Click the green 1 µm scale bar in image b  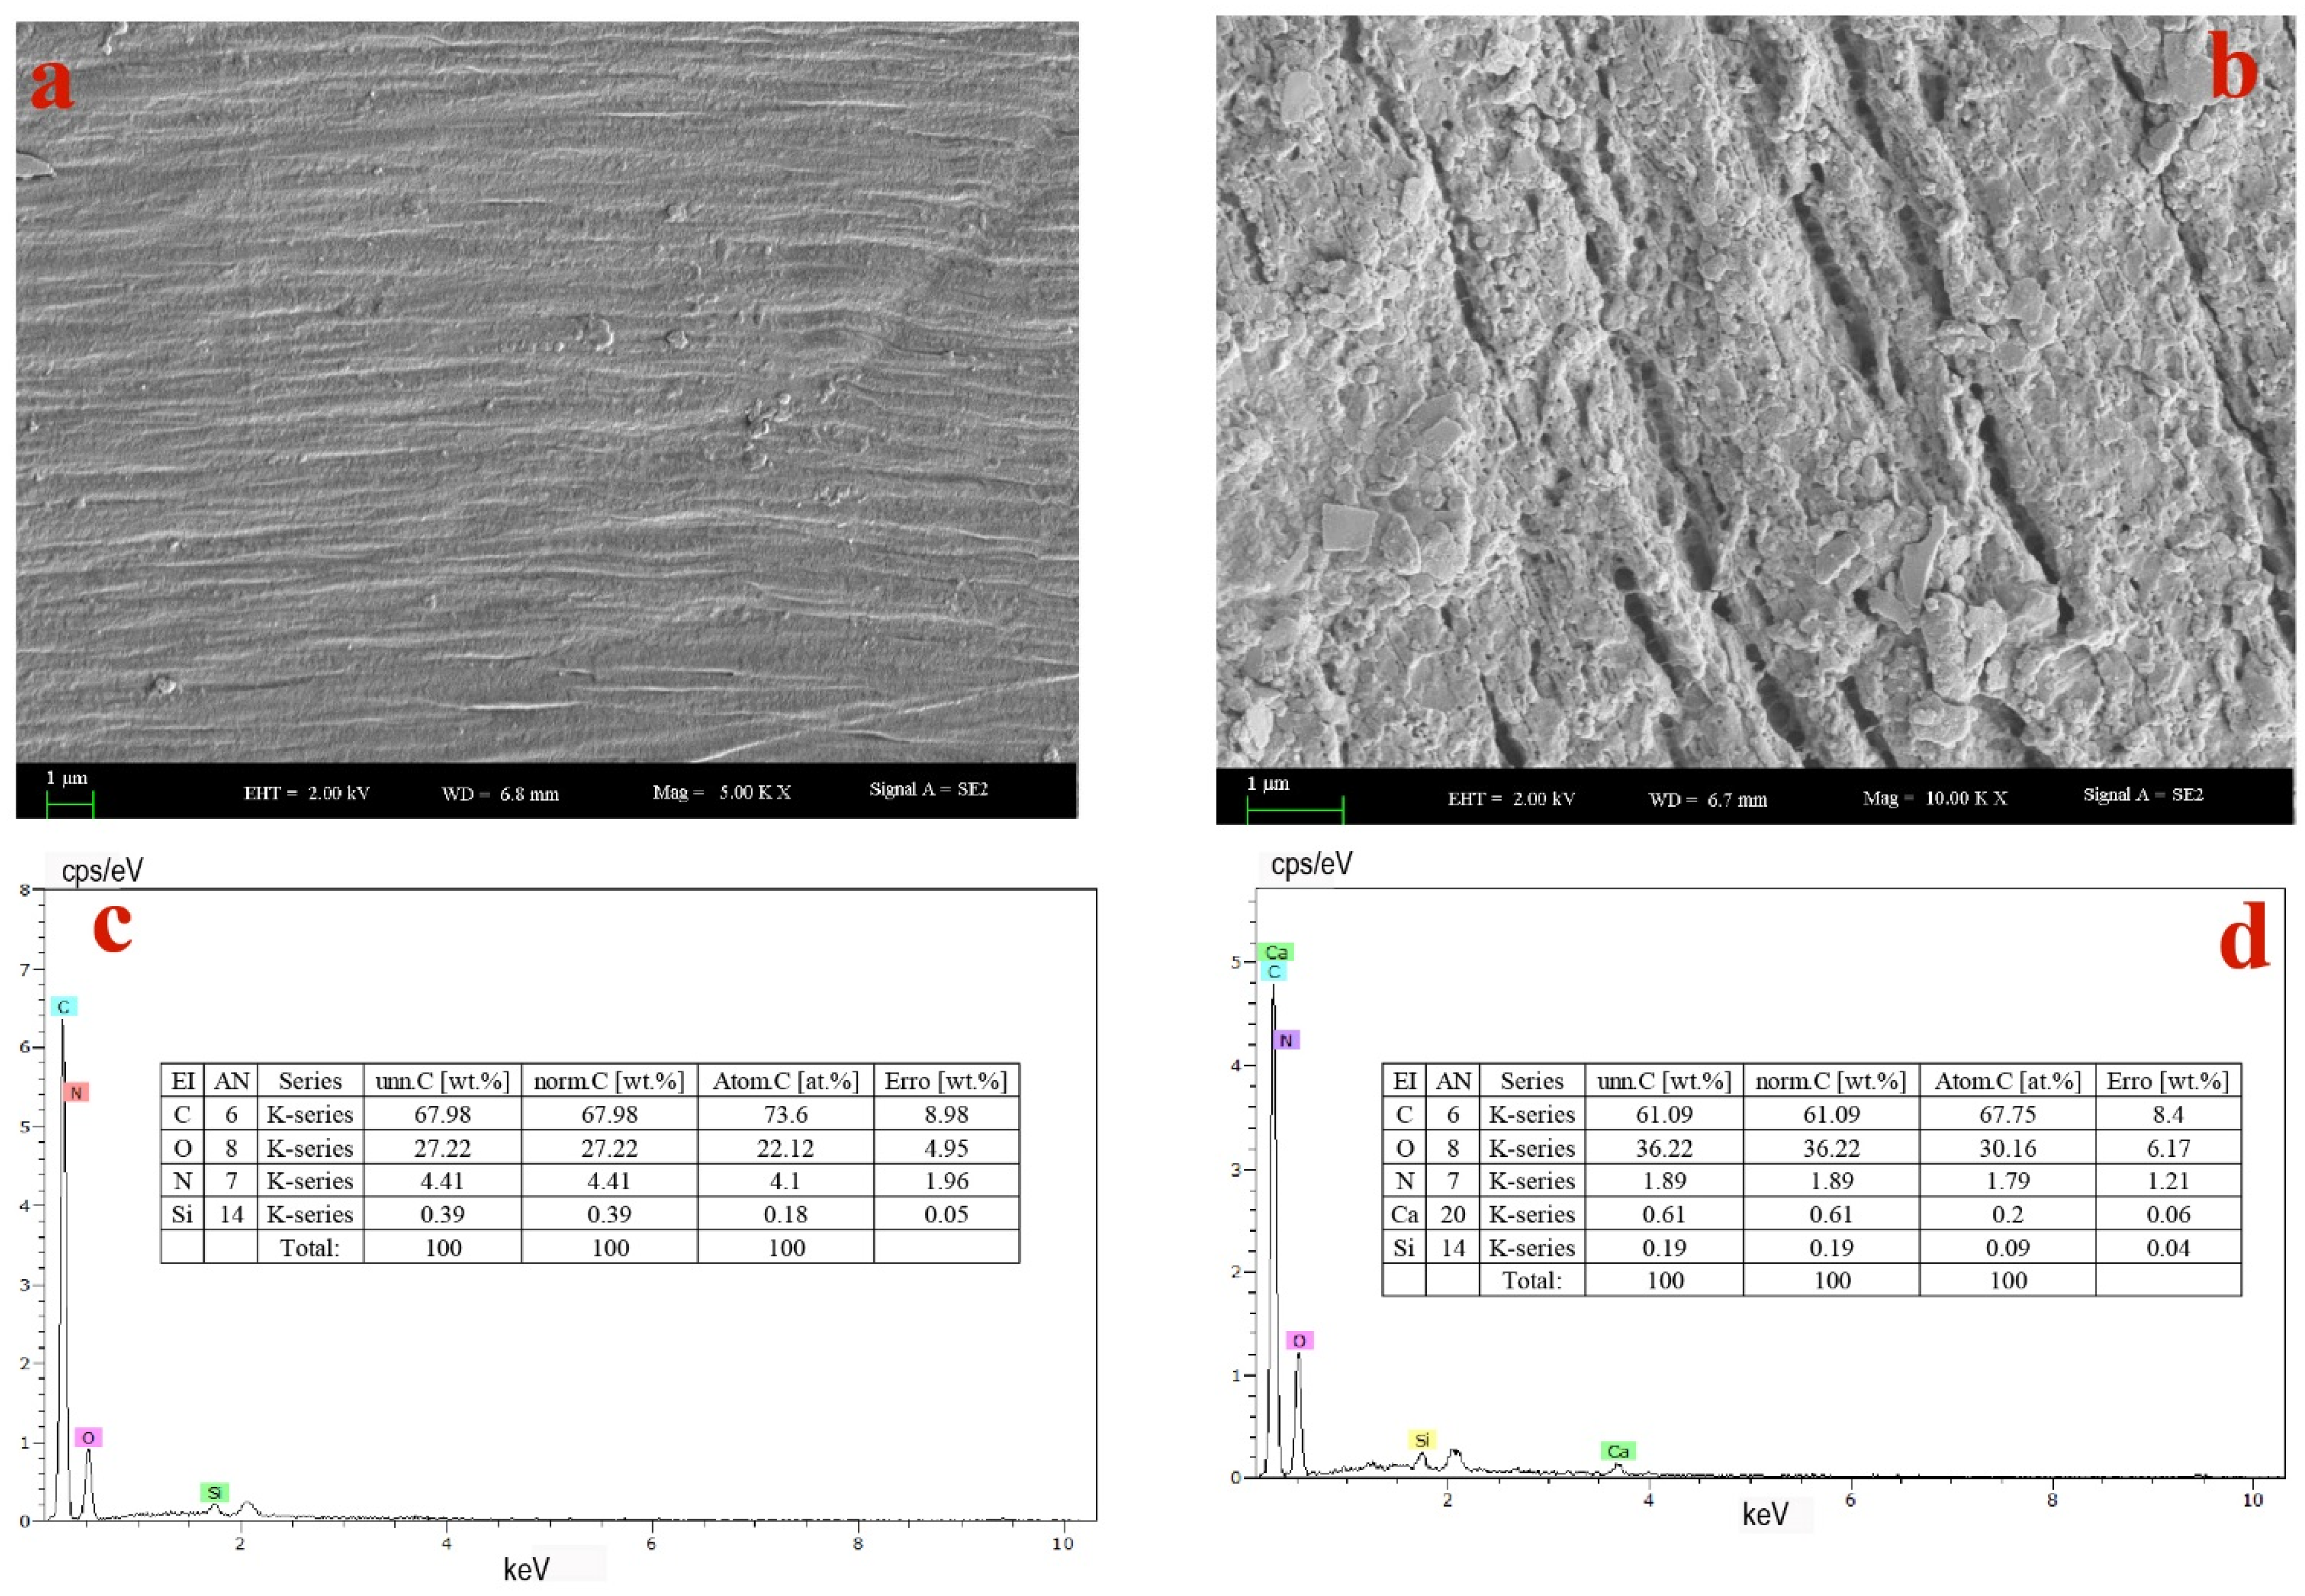coord(1294,810)
